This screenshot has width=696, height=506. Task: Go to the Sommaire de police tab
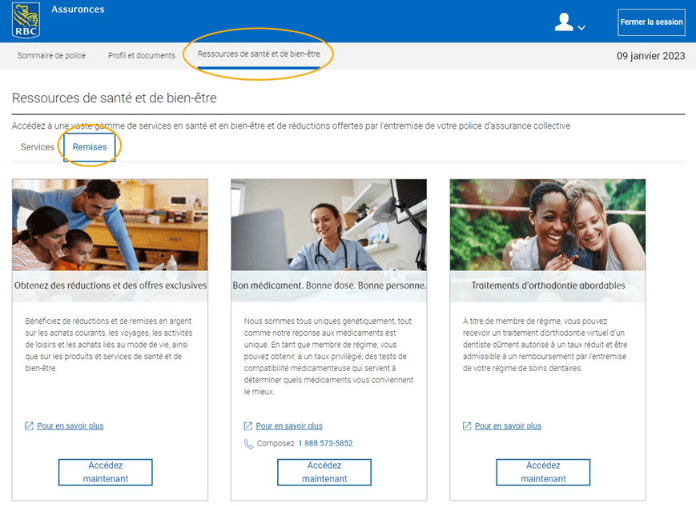(52, 56)
